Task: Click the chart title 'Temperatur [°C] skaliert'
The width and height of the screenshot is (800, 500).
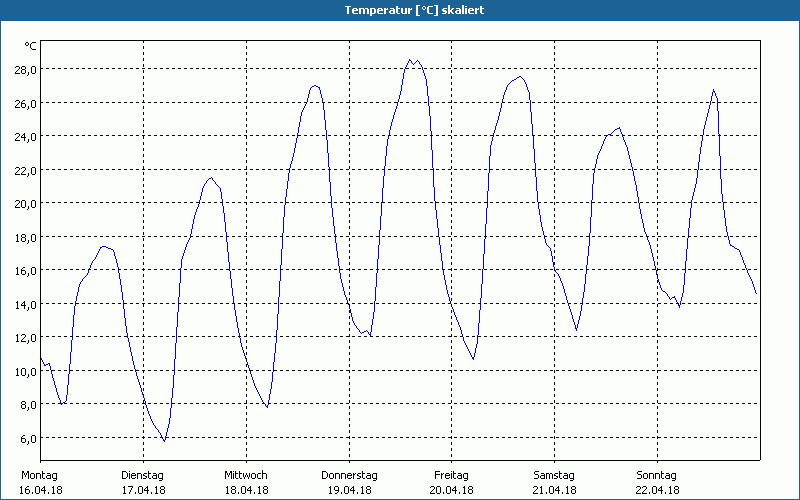Action: (x=414, y=10)
